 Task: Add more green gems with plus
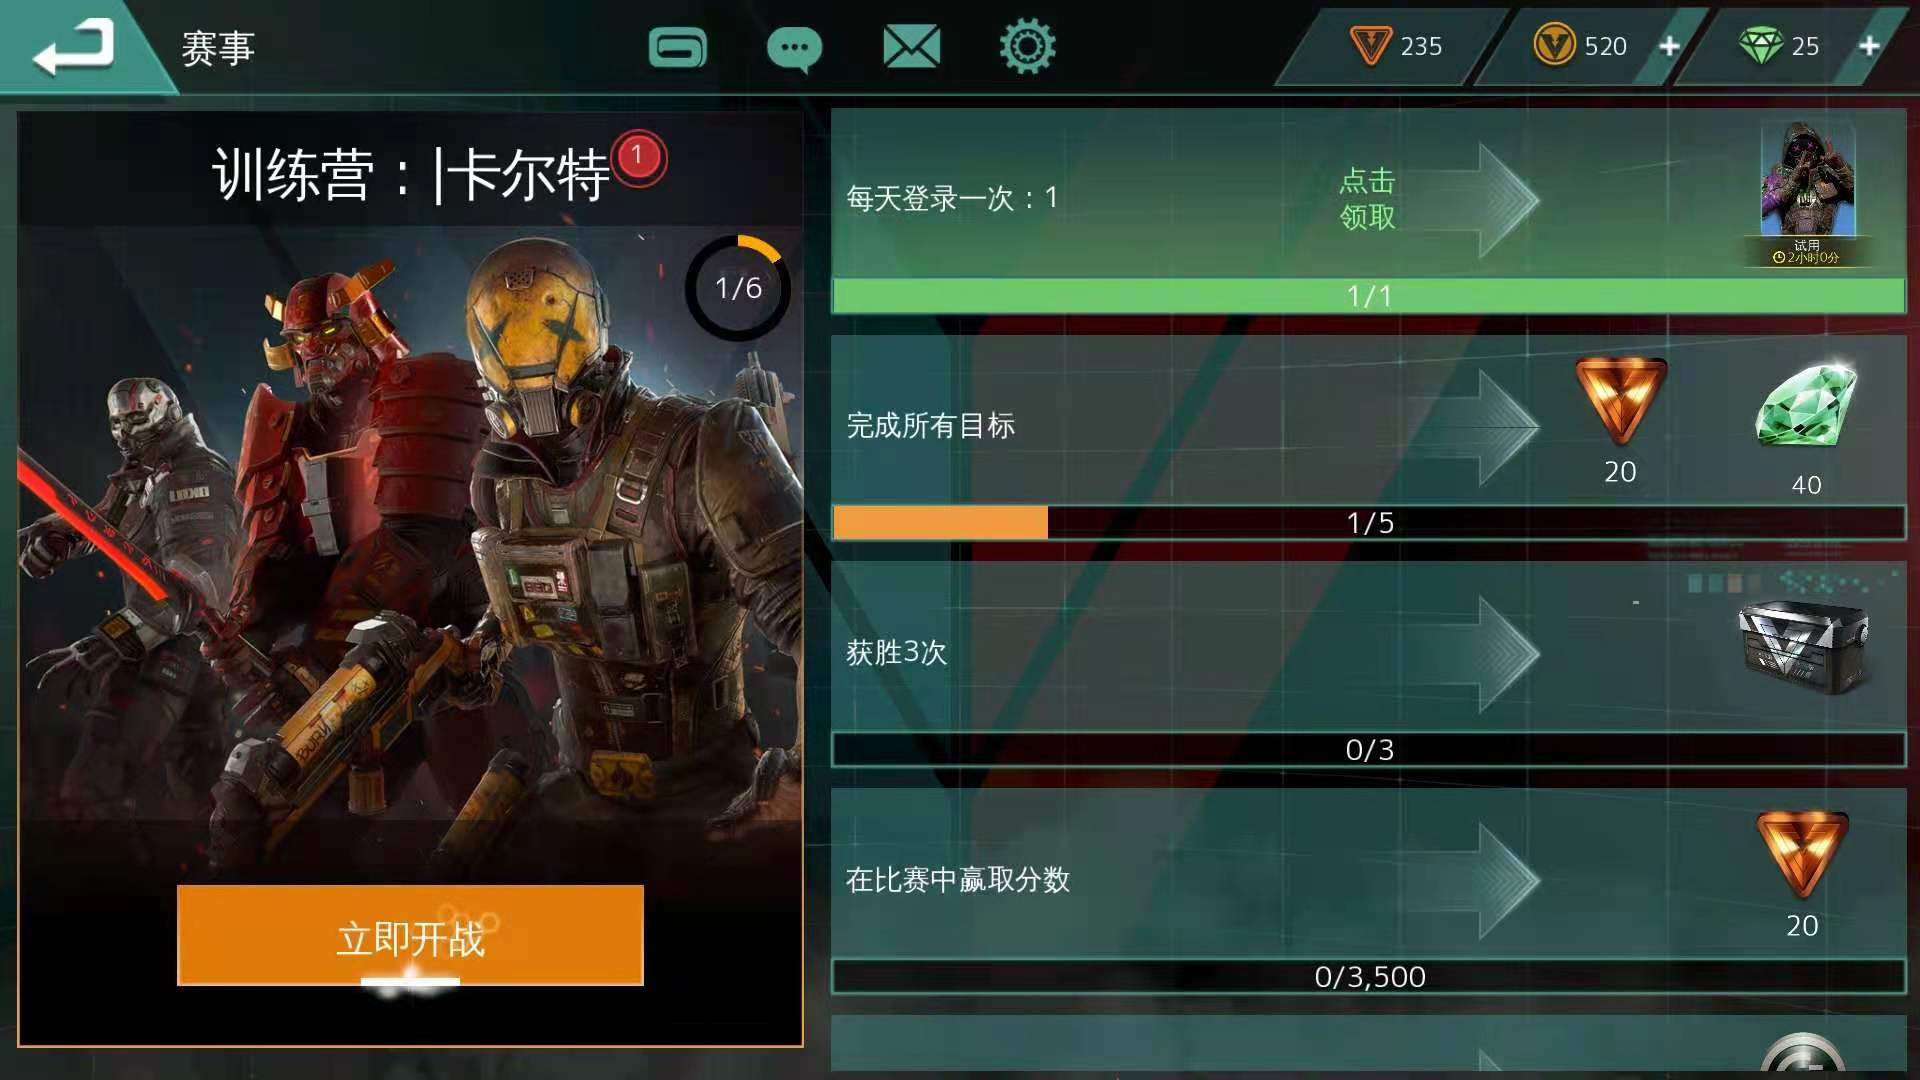click(x=1868, y=46)
